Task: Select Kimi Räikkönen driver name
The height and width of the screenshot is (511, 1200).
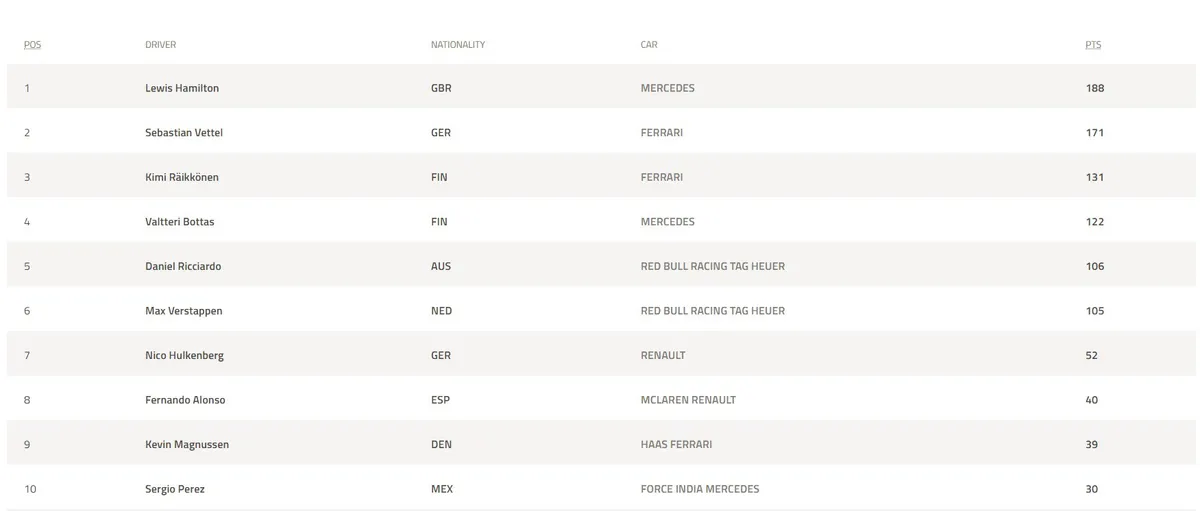Action: point(181,177)
